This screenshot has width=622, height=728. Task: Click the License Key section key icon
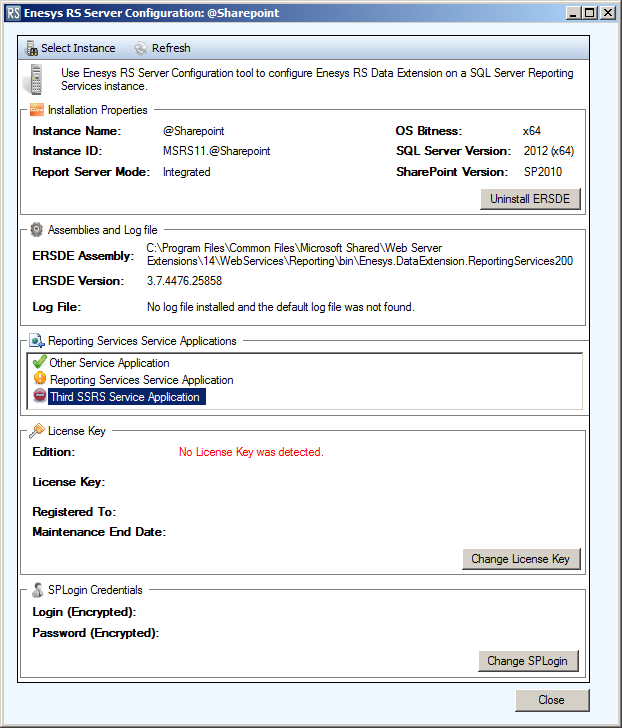[37, 431]
